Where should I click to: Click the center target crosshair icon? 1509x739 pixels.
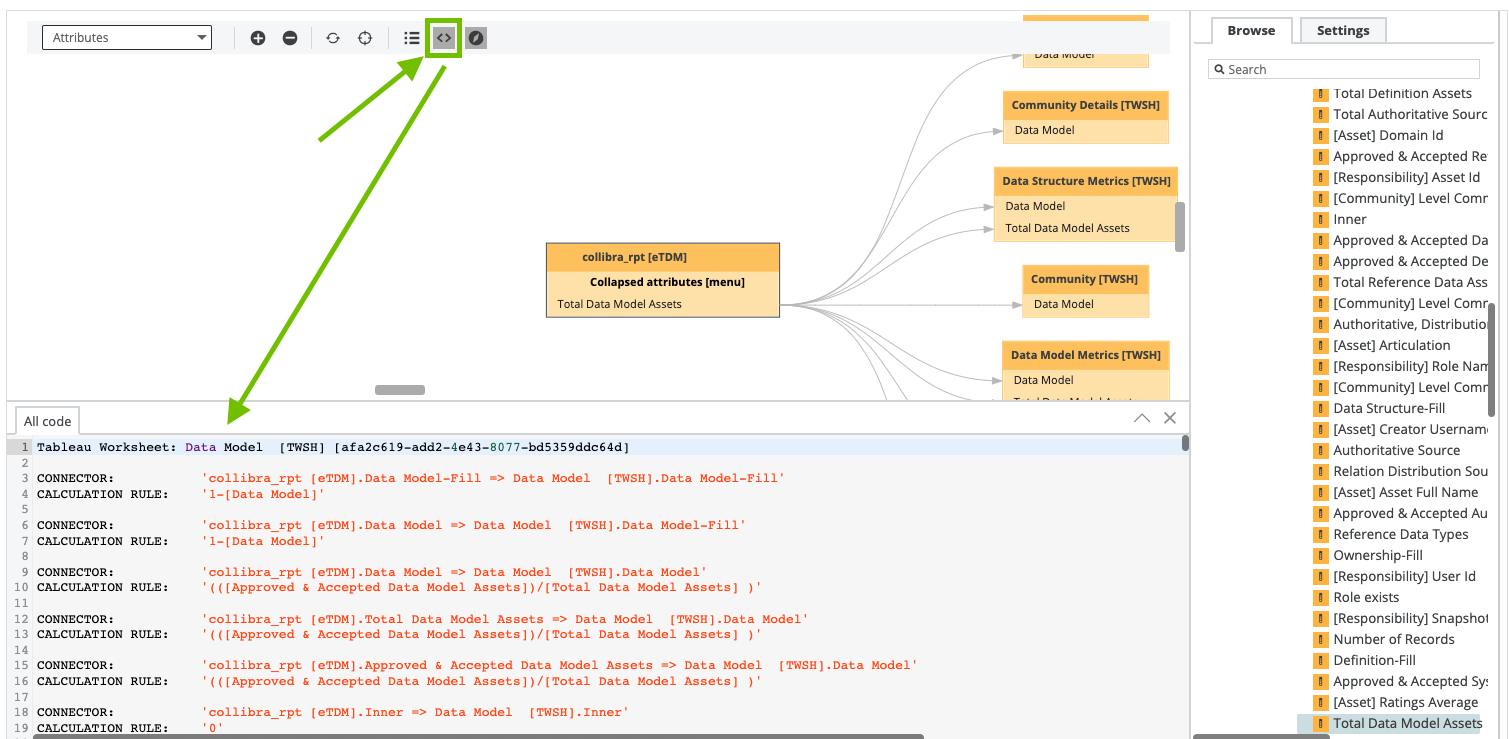point(365,38)
